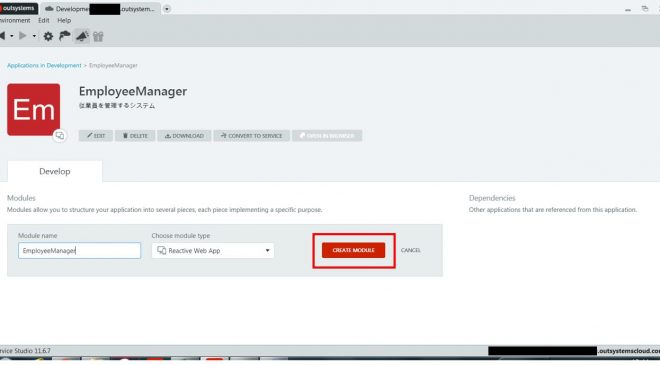
Task: Open the settings gear in the toolbar
Action: click(48, 37)
